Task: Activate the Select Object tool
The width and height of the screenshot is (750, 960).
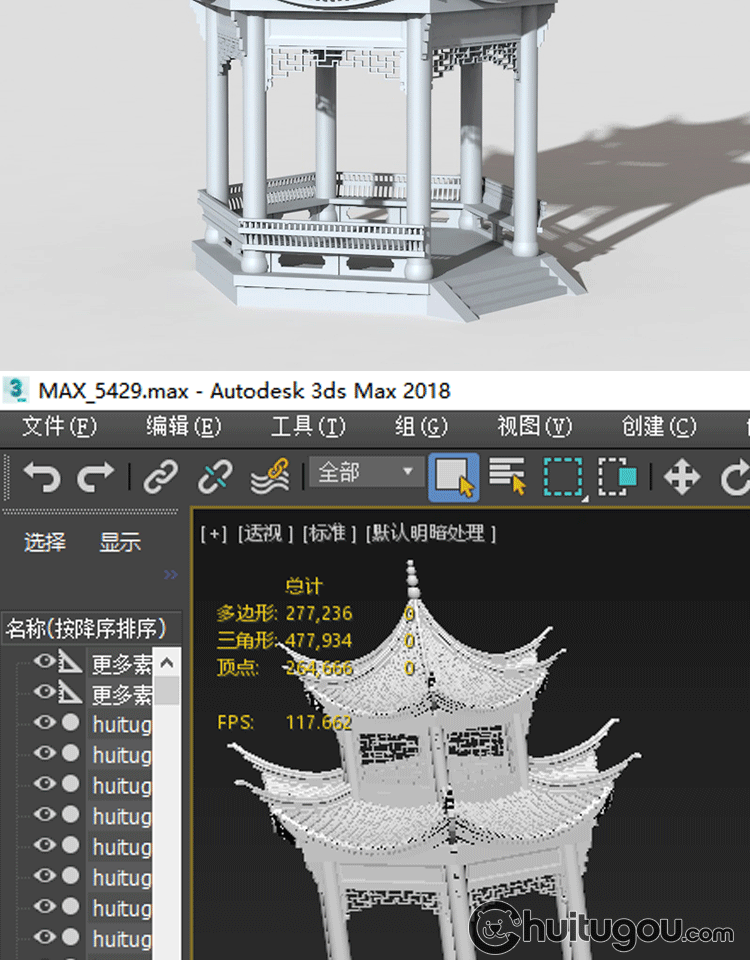Action: [x=453, y=478]
